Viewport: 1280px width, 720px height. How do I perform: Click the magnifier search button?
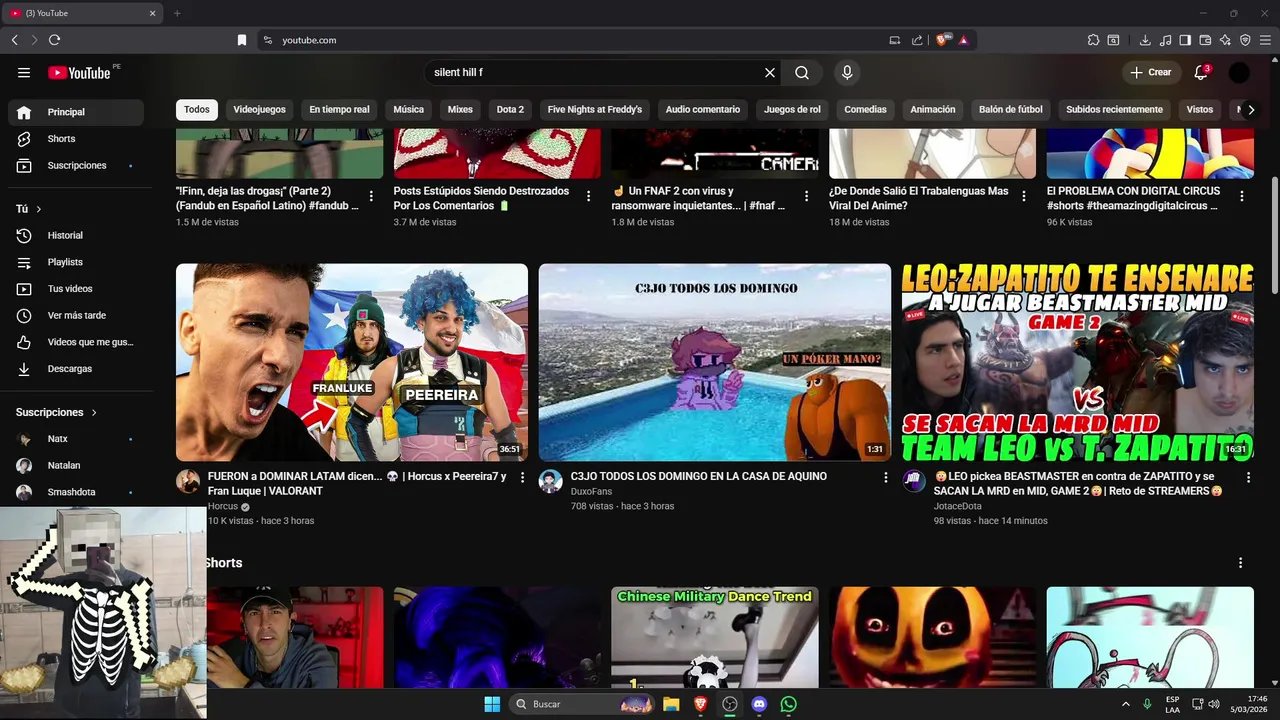(802, 72)
